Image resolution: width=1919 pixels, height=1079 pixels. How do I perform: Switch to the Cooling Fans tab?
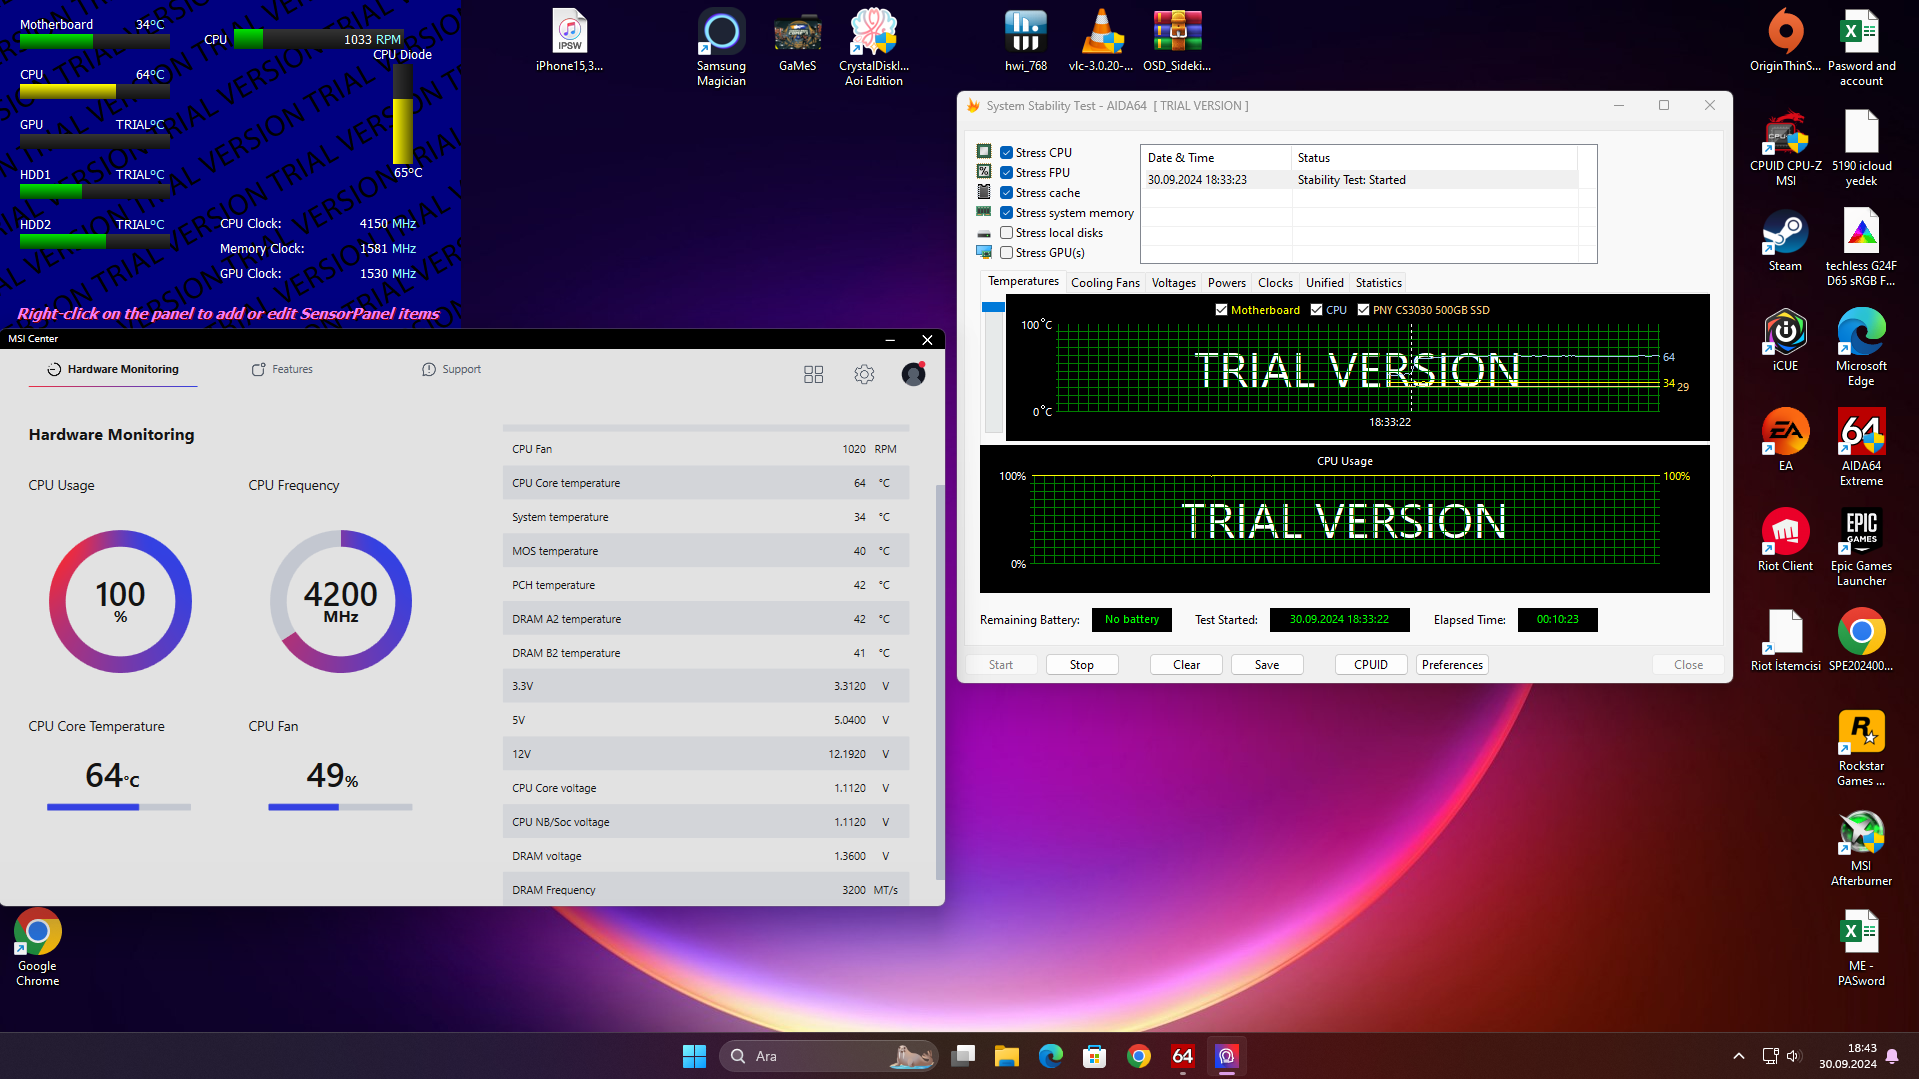[1105, 283]
